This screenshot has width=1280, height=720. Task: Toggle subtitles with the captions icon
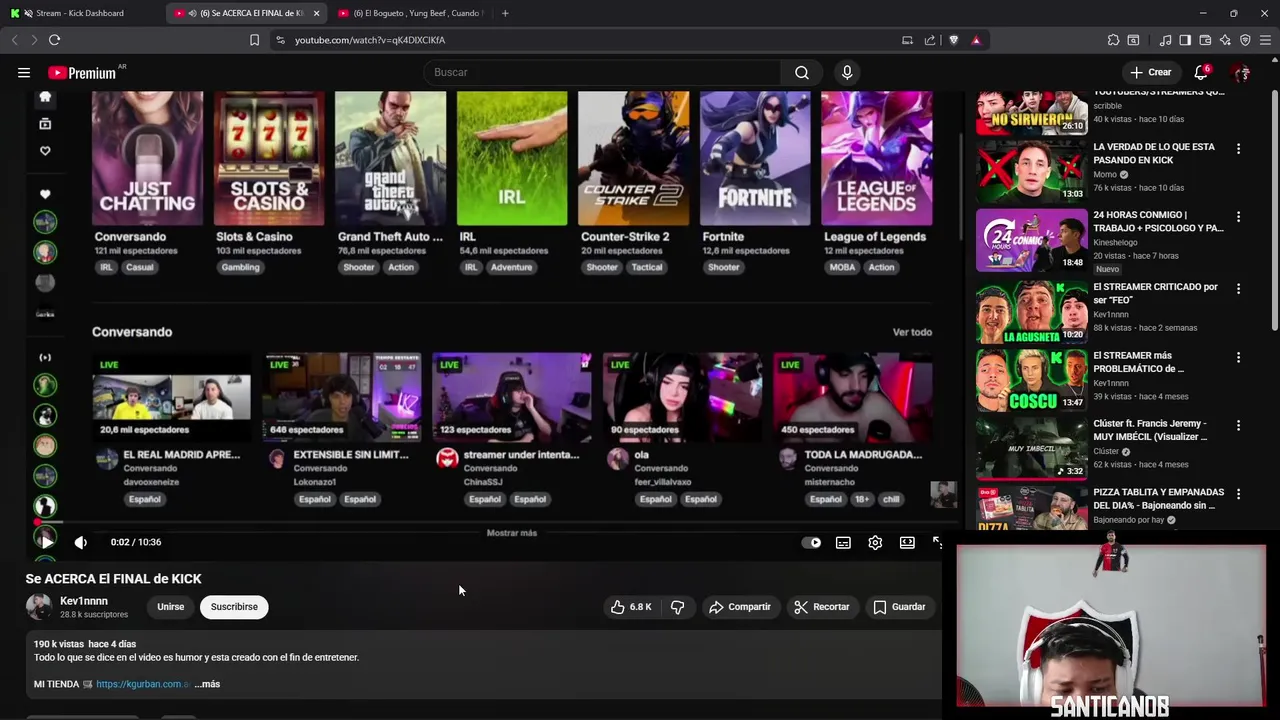843,542
